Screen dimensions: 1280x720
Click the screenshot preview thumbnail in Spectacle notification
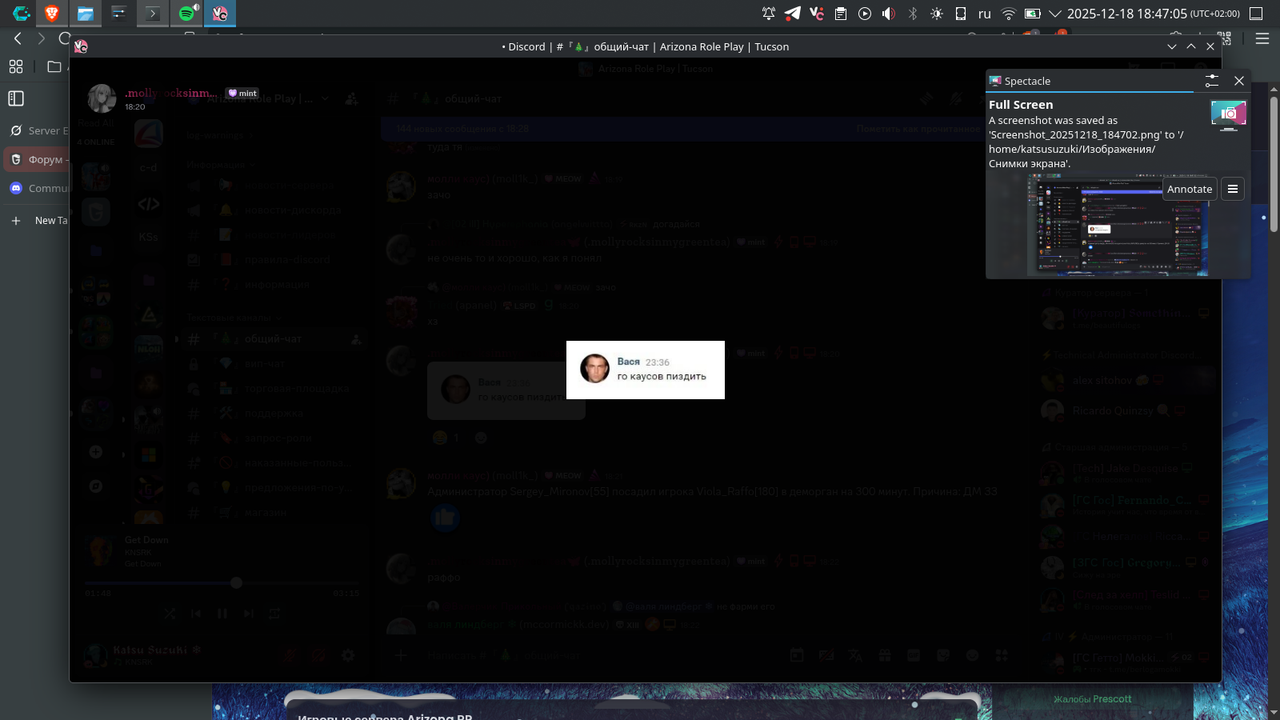coord(1118,225)
